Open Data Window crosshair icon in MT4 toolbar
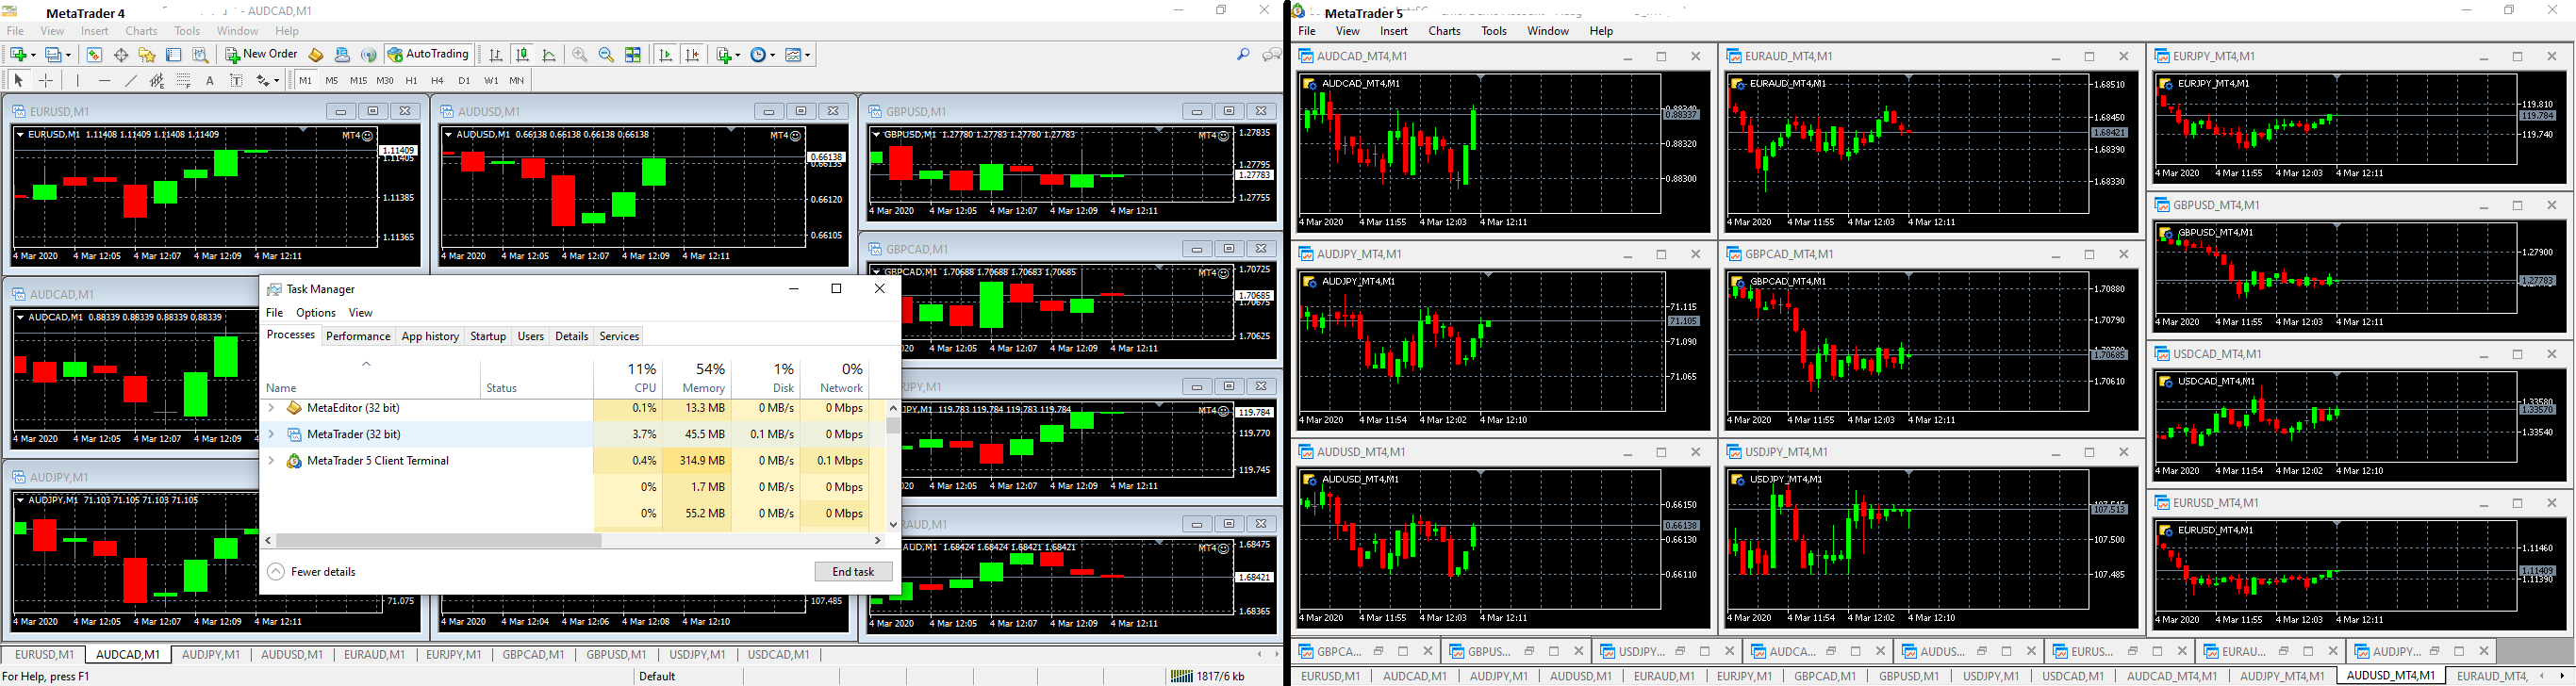Viewport: 2576px width, 686px height. pyautogui.click(x=121, y=55)
